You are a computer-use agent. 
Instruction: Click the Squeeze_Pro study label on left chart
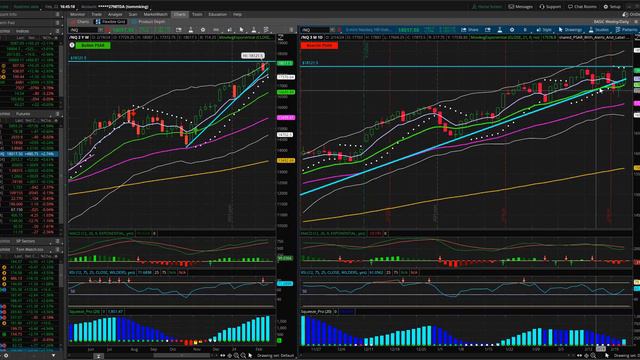(84, 311)
